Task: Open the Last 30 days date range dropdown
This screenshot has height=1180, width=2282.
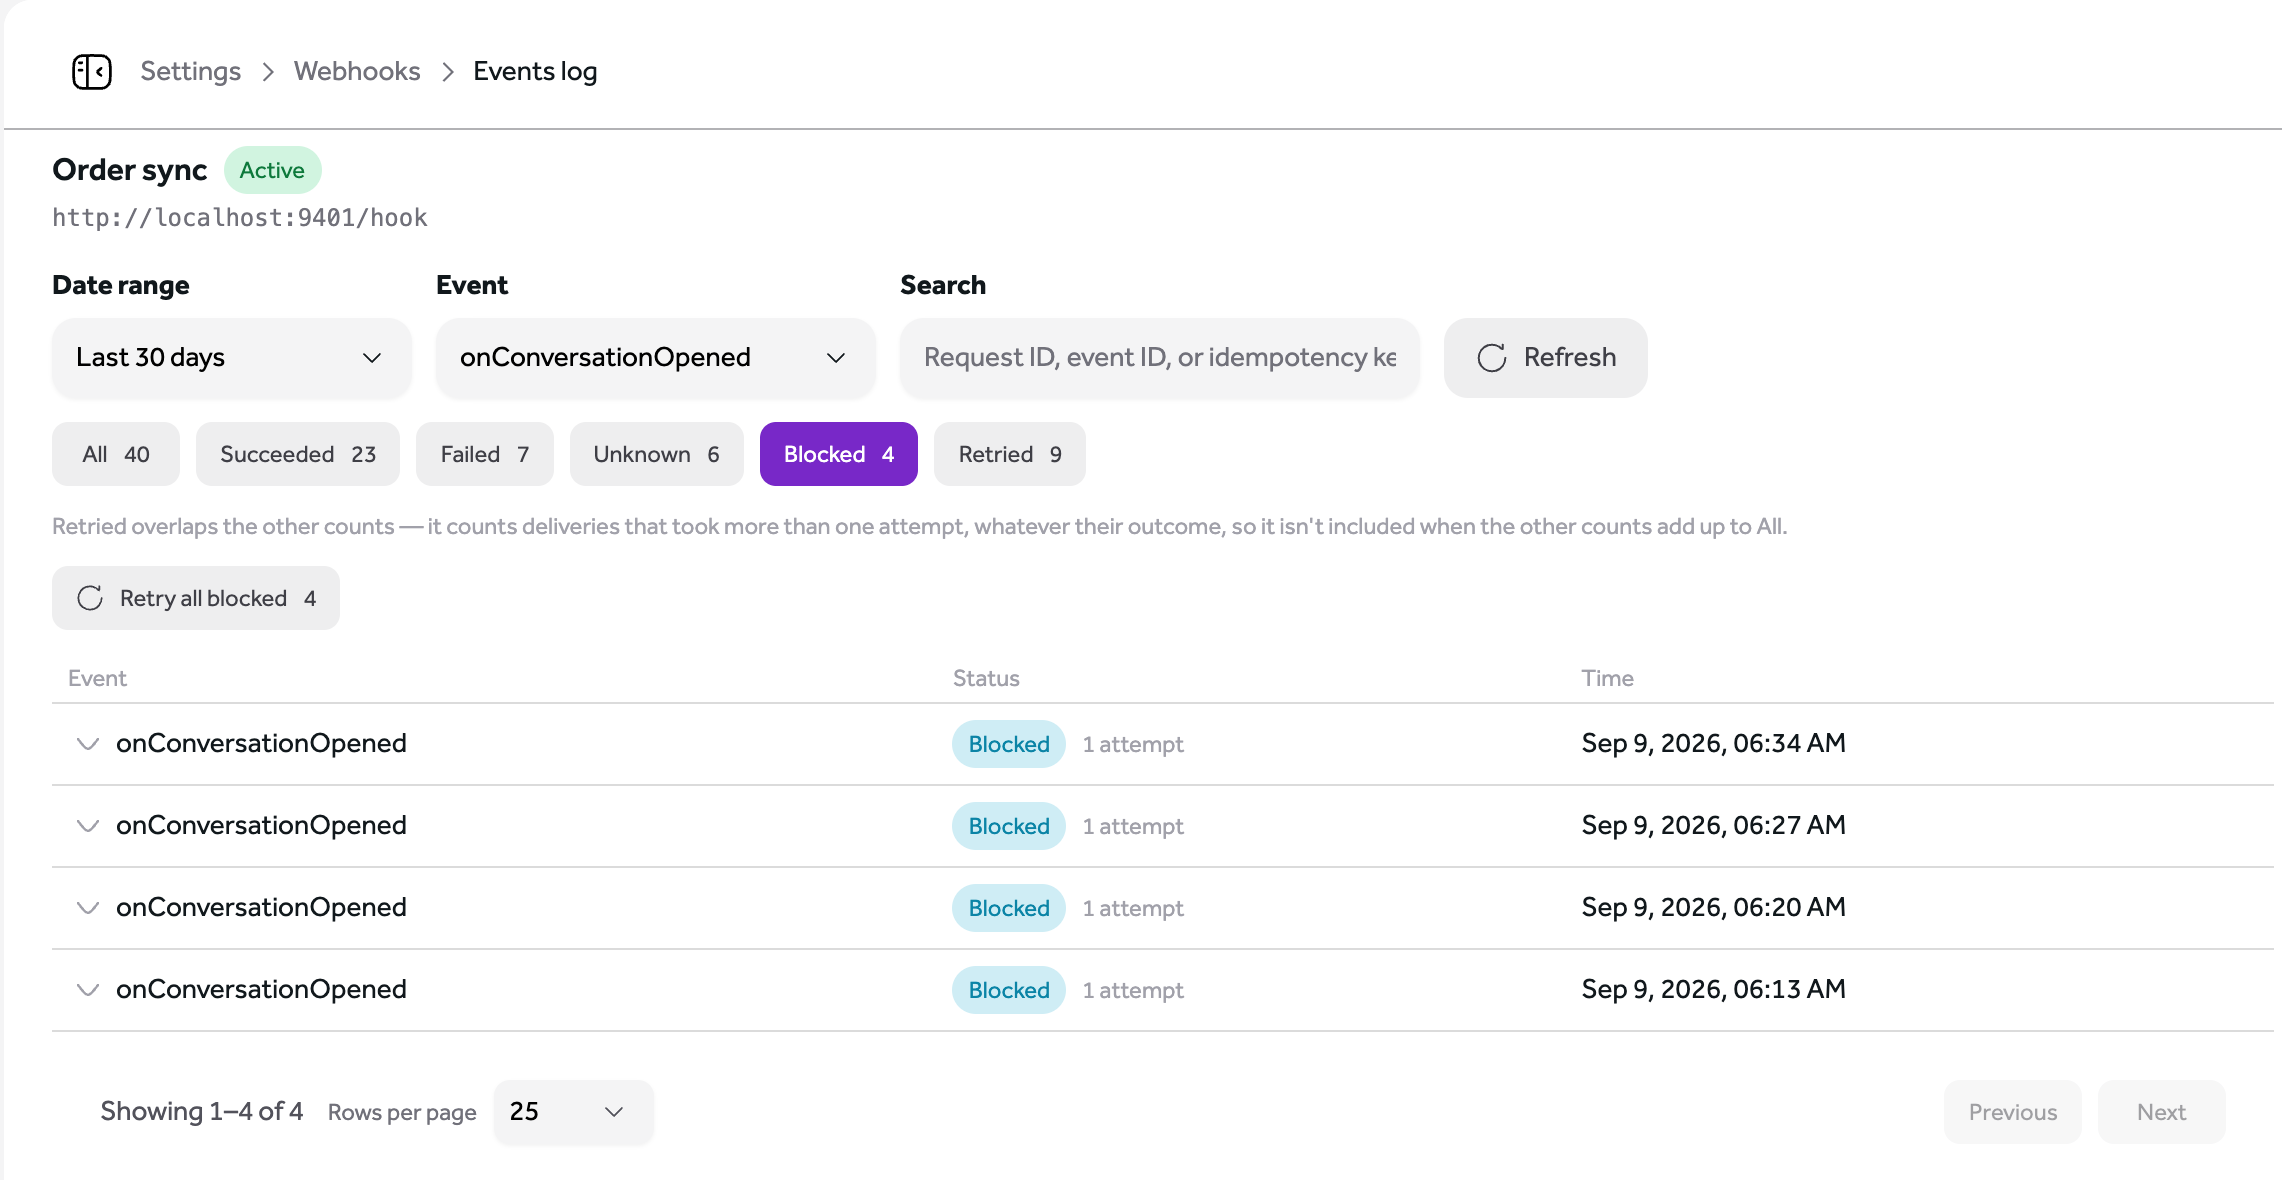Action: tap(231, 358)
